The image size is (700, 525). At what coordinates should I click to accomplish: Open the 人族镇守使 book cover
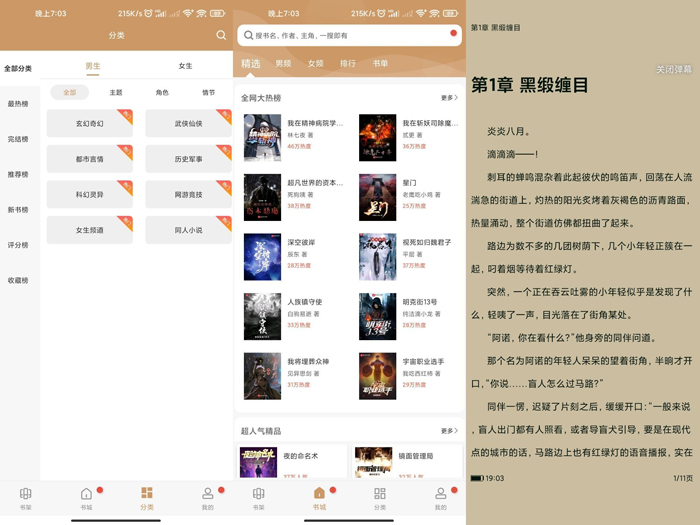262,317
